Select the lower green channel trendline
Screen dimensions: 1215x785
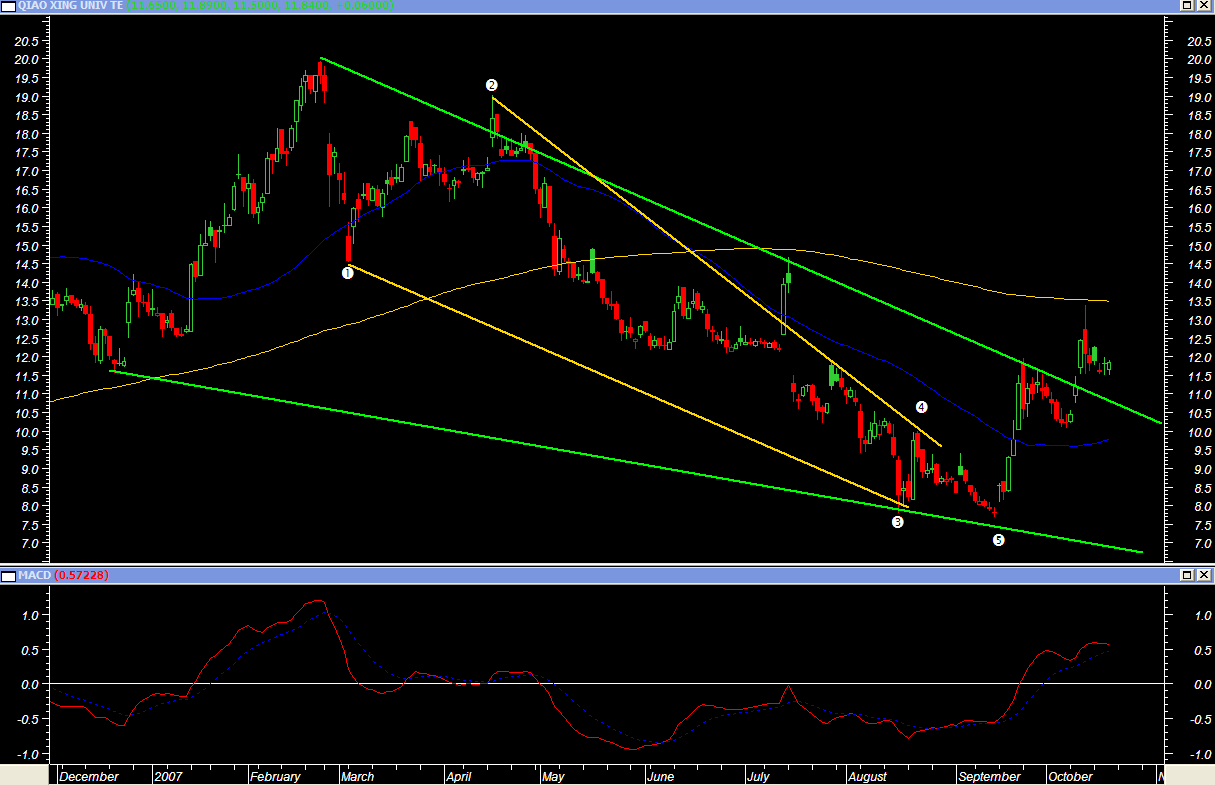tap(625, 462)
